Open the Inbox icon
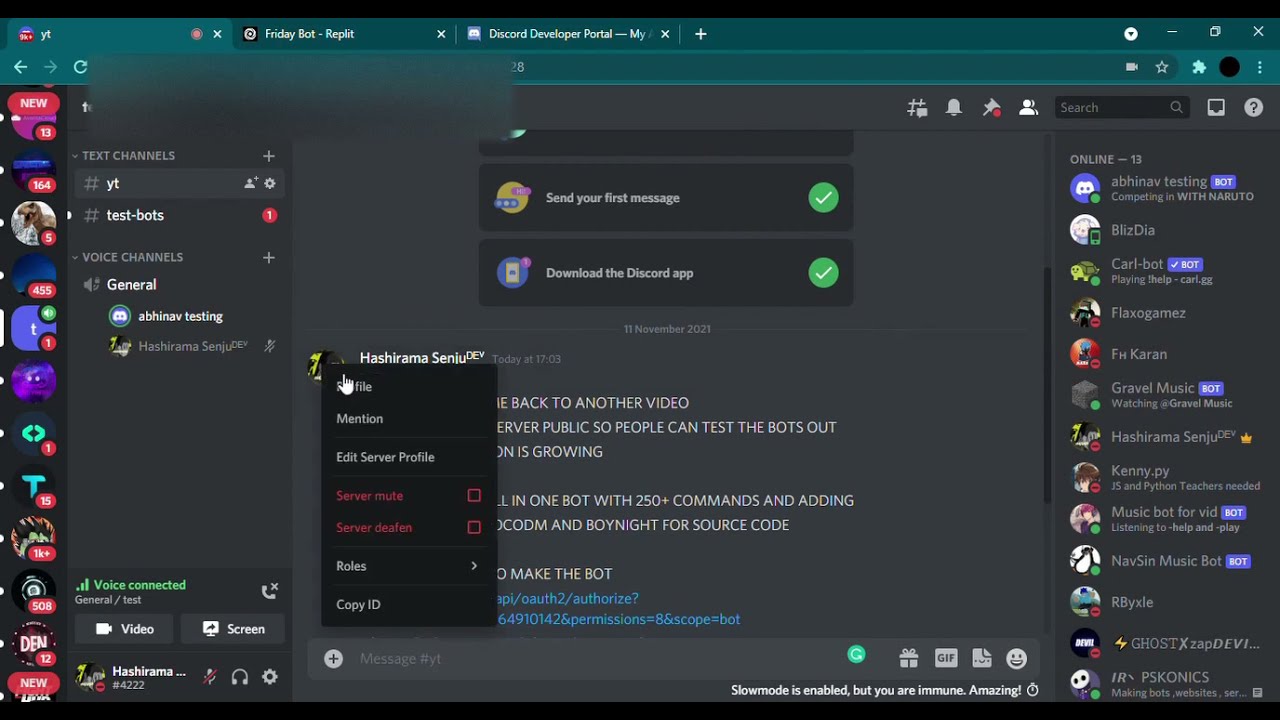The image size is (1280, 720). (x=1216, y=108)
